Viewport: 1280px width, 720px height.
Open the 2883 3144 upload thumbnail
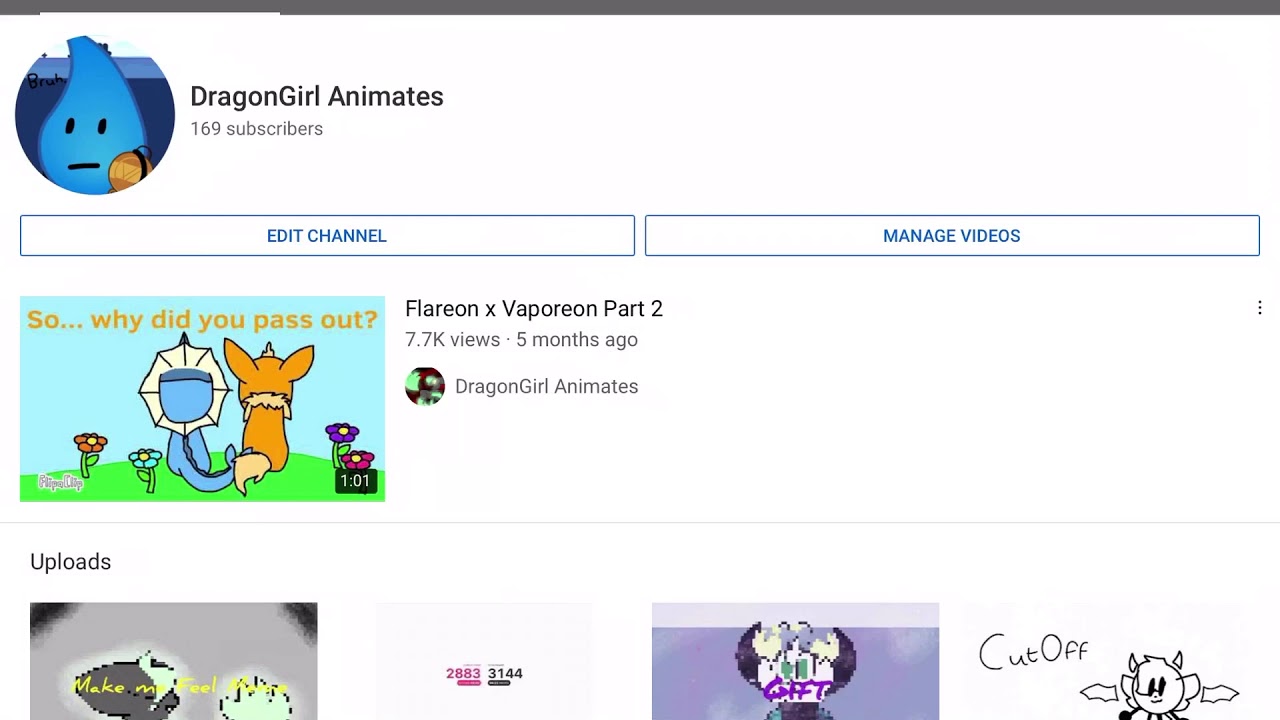point(484,661)
